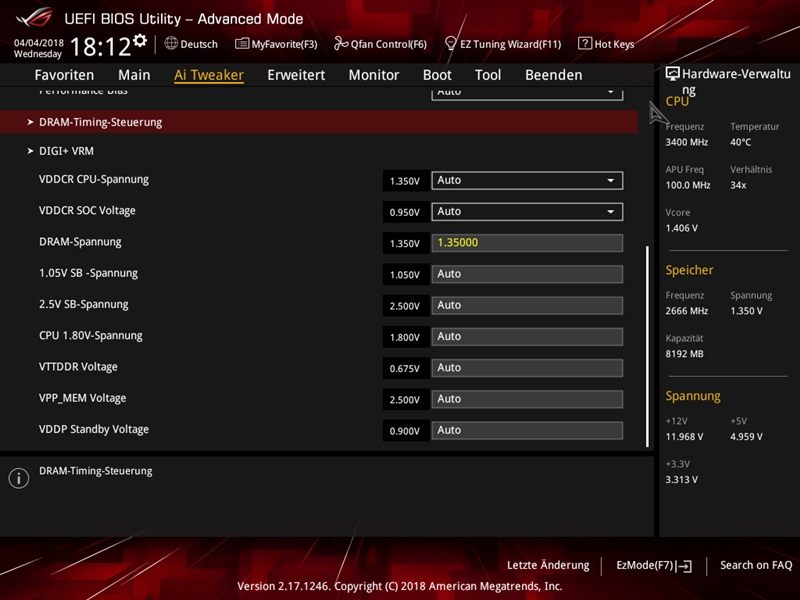The width and height of the screenshot is (800, 600).
Task: Click the Hardware-Verwaltung monitor icon
Action: click(672, 74)
